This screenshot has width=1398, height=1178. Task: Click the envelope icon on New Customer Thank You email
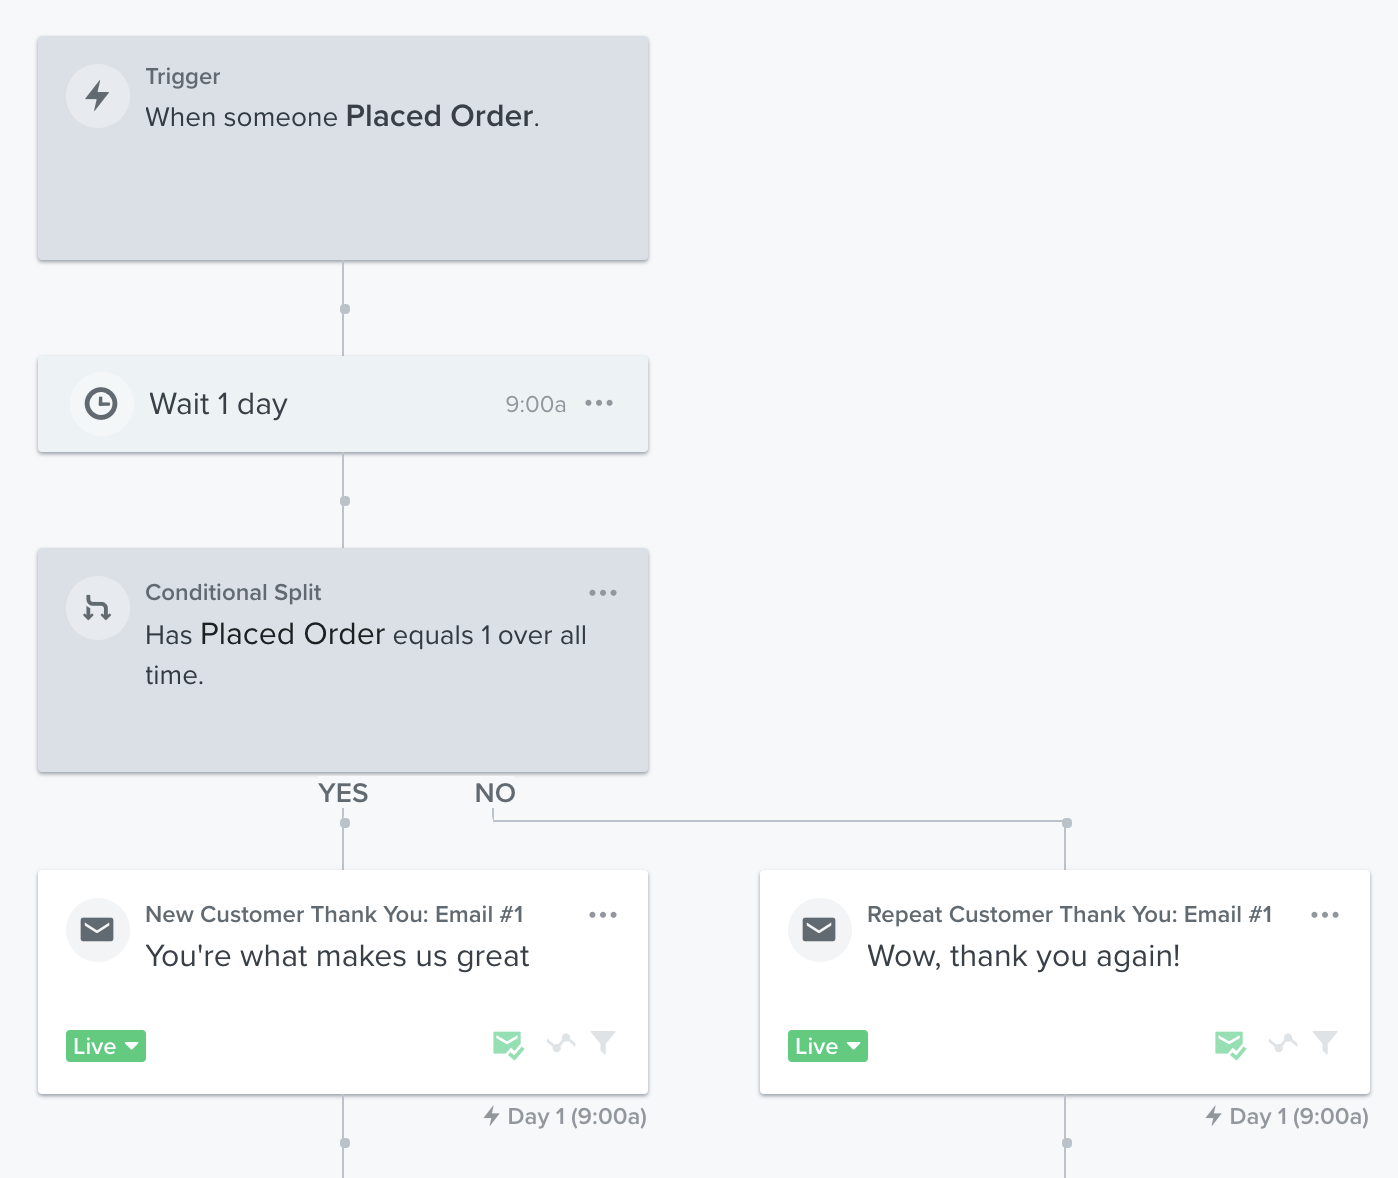pos(97,929)
